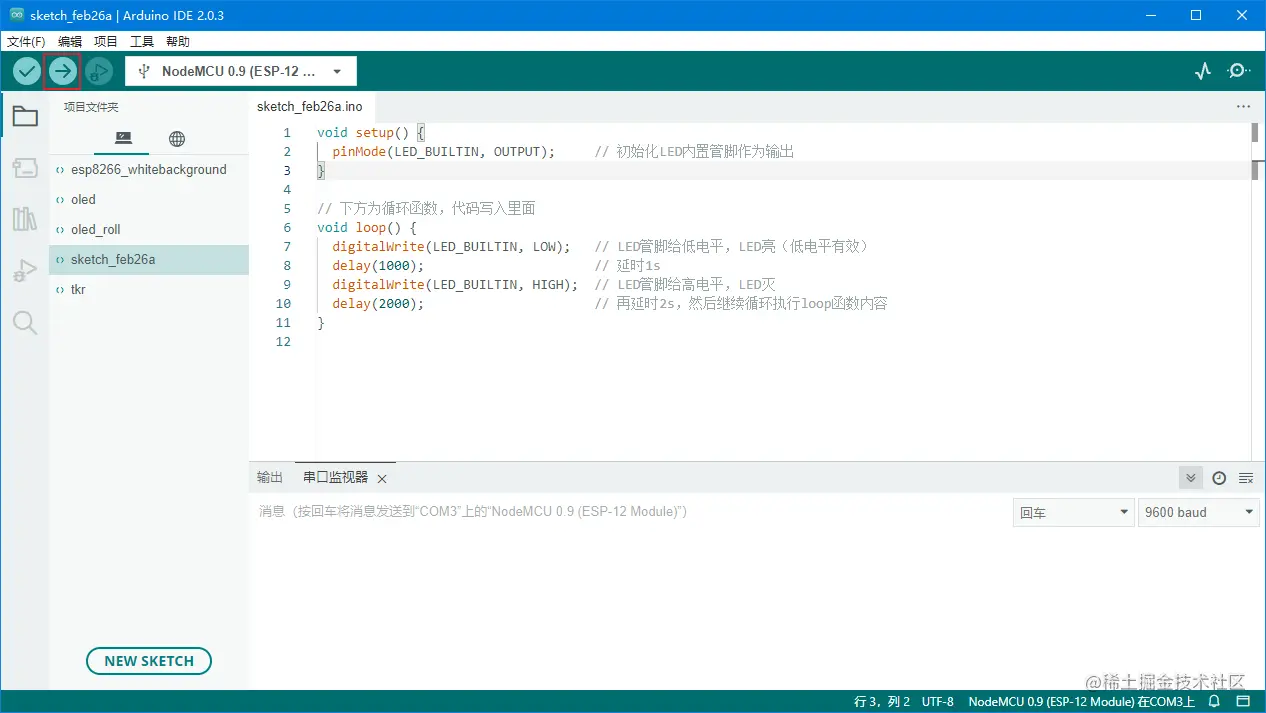The width and height of the screenshot is (1266, 713).
Task: Click delay(1000) in code
Action: 378,265
